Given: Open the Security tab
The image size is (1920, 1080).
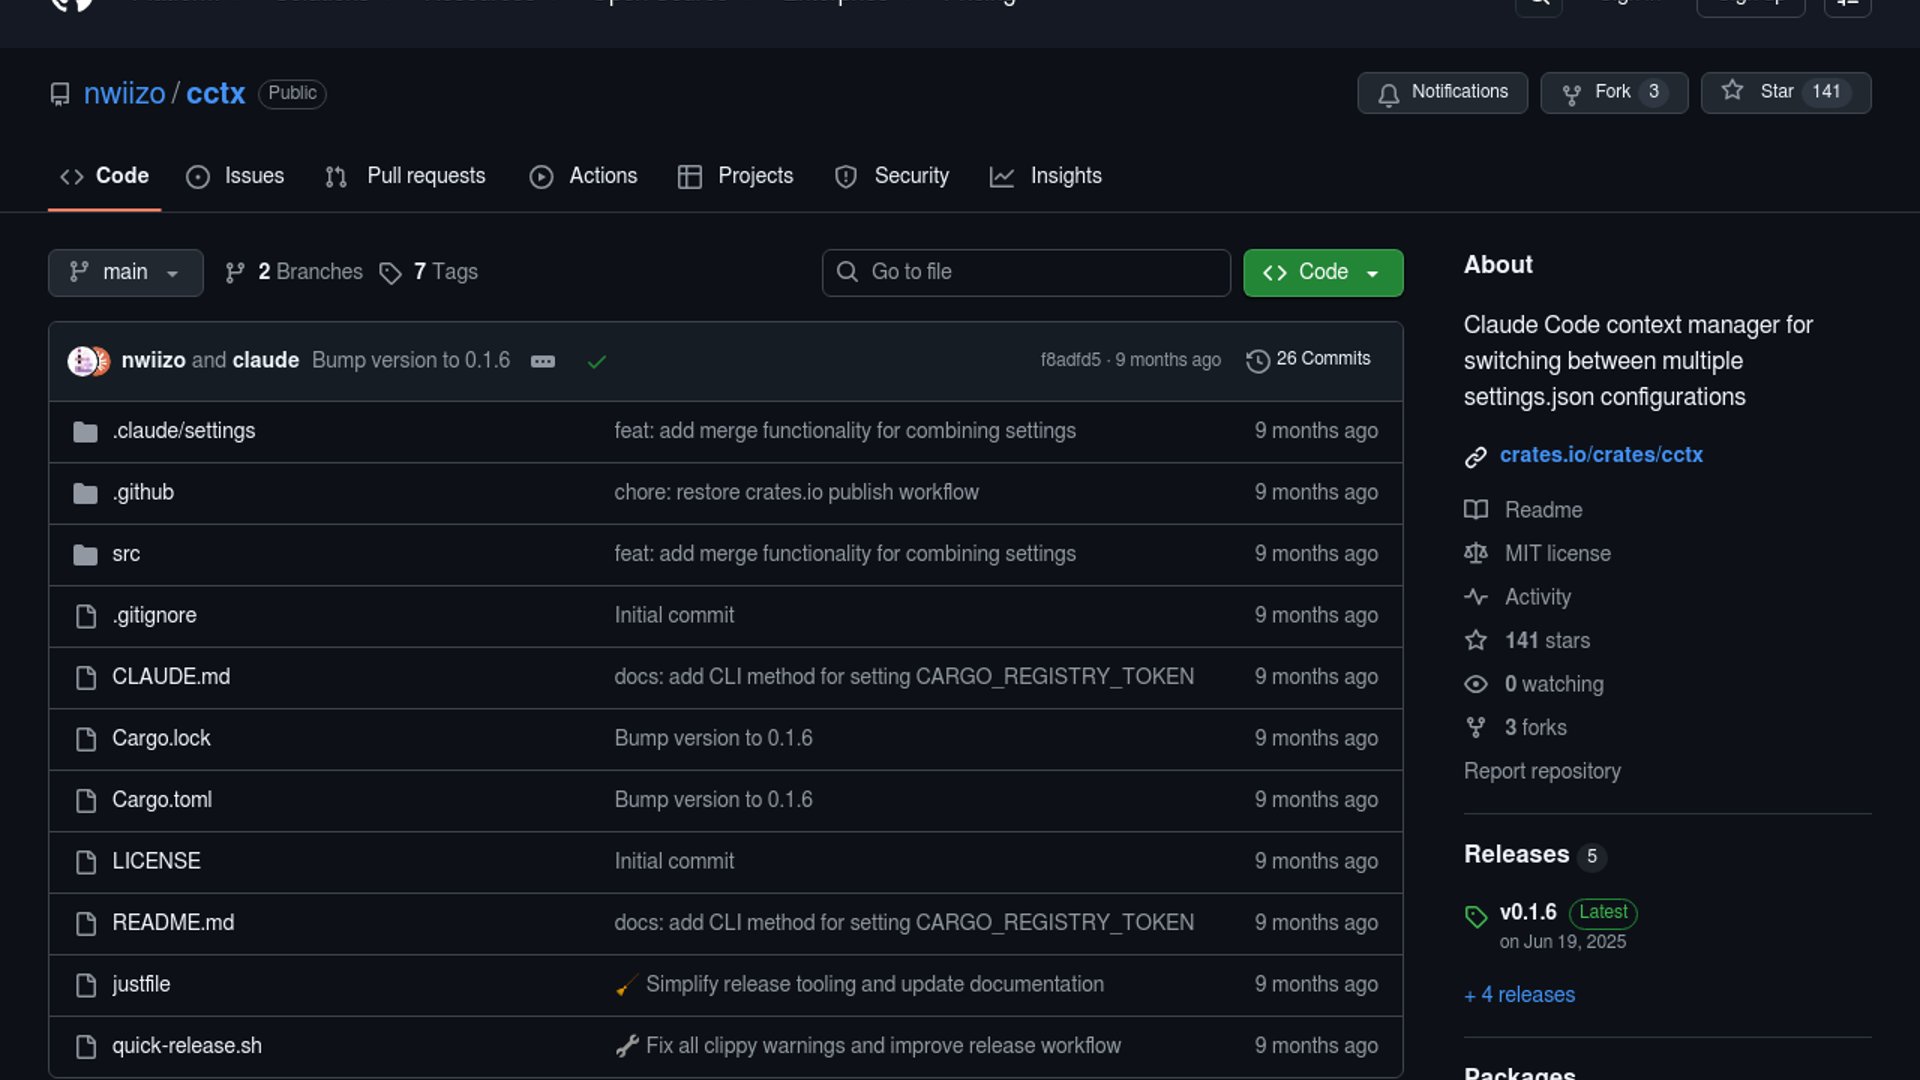Looking at the screenshot, I should (892, 176).
